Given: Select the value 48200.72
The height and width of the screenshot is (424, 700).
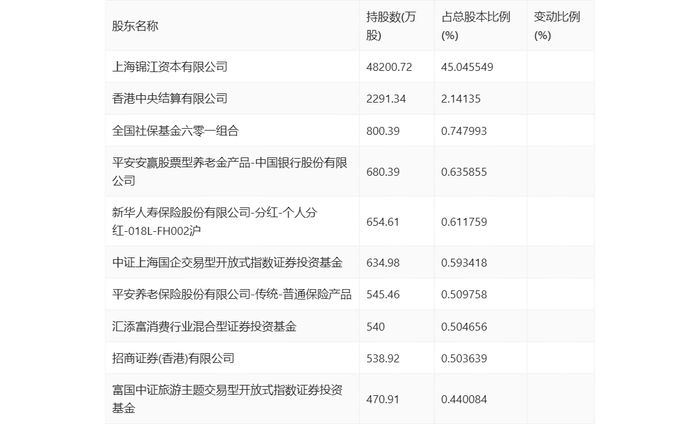Looking at the screenshot, I should coord(389,67).
